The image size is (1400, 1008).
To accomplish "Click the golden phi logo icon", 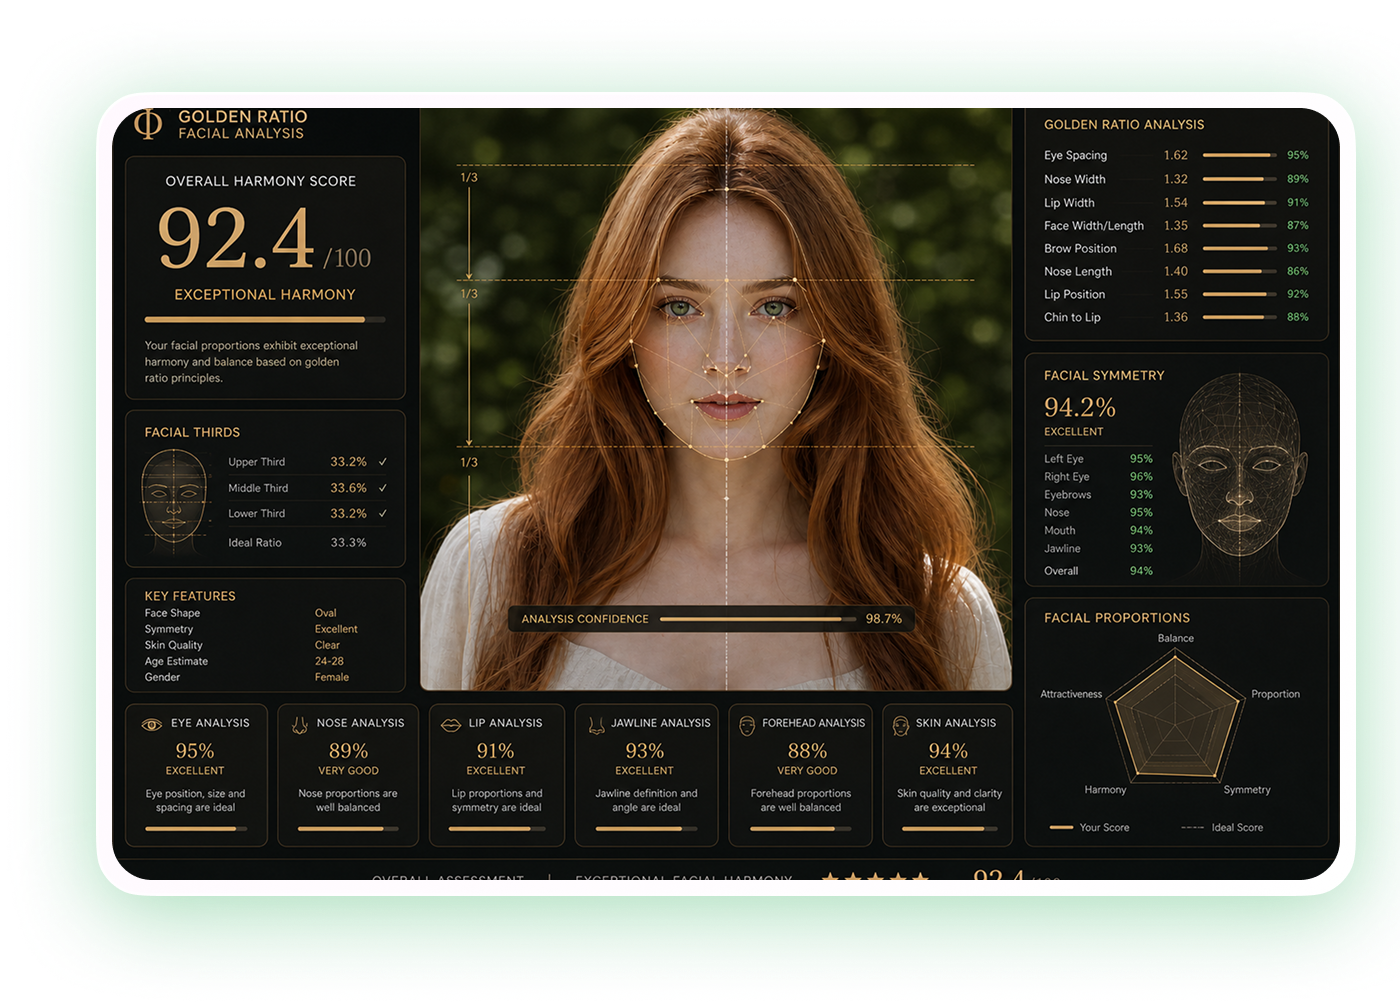I will tap(148, 123).
